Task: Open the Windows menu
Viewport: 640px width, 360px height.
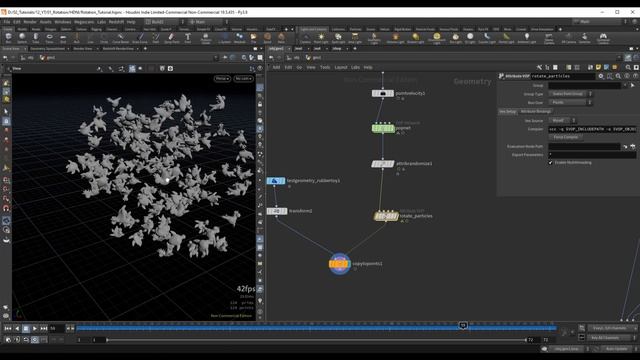Action: 62,22
